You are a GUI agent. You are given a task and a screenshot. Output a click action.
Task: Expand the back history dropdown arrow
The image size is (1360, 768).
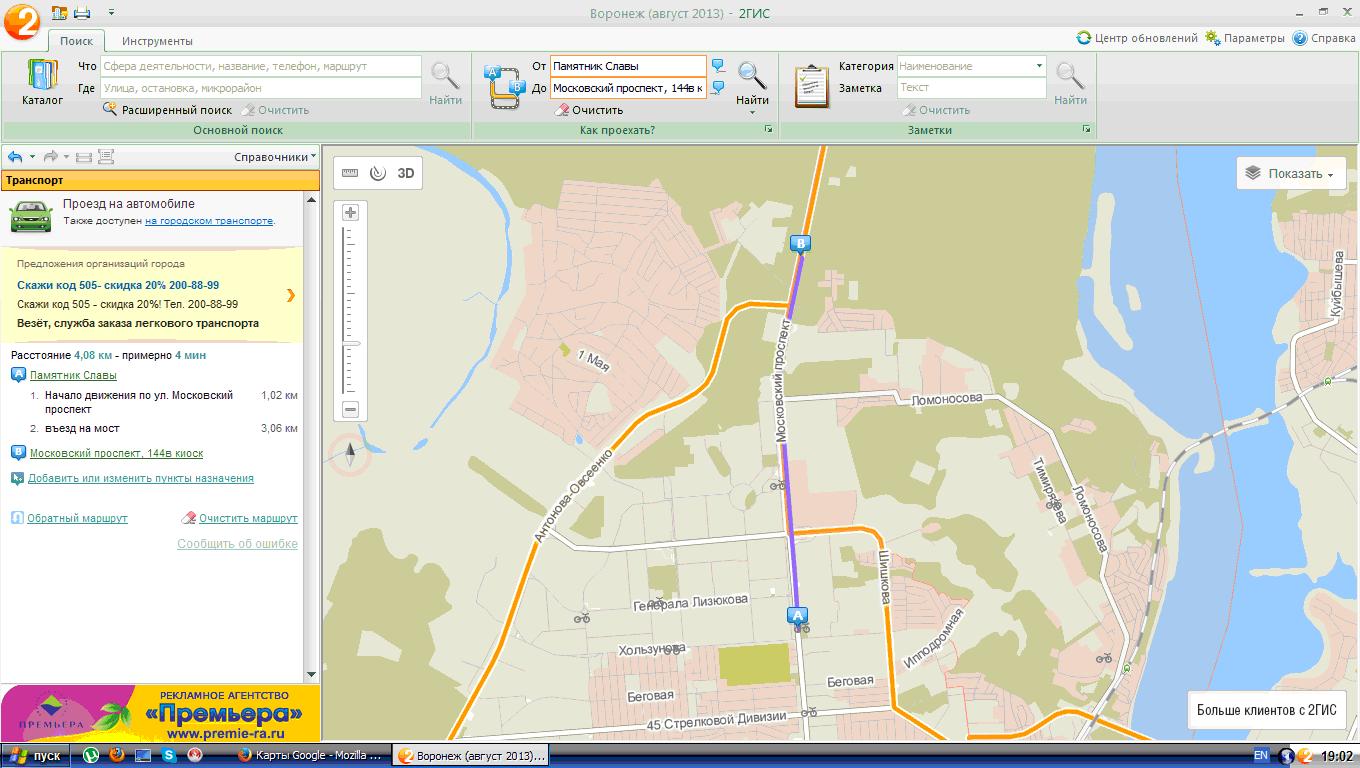32,157
